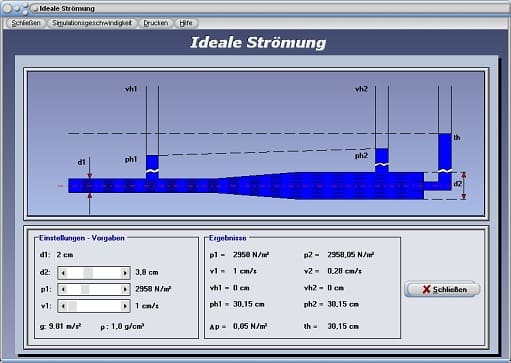Viewport: 511px width, 363px height.
Task: Click left arrow of p1 scrollbar
Action: [63, 289]
